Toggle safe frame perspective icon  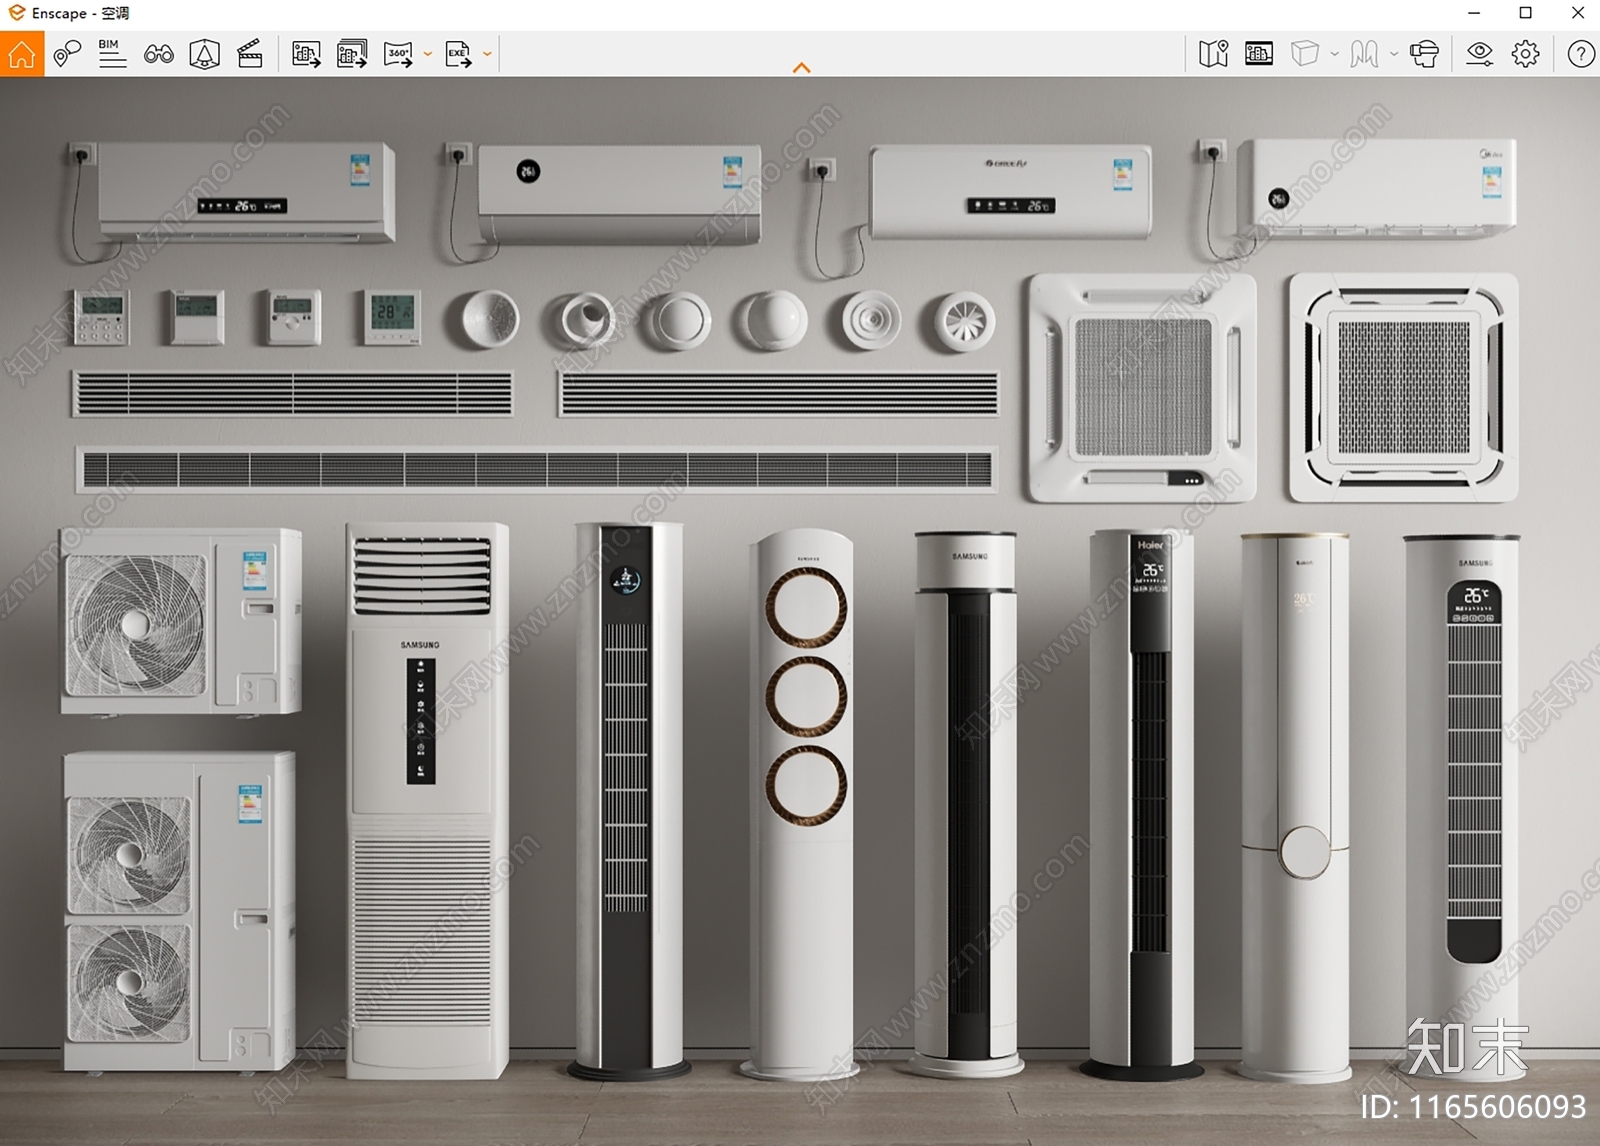[x=205, y=54]
